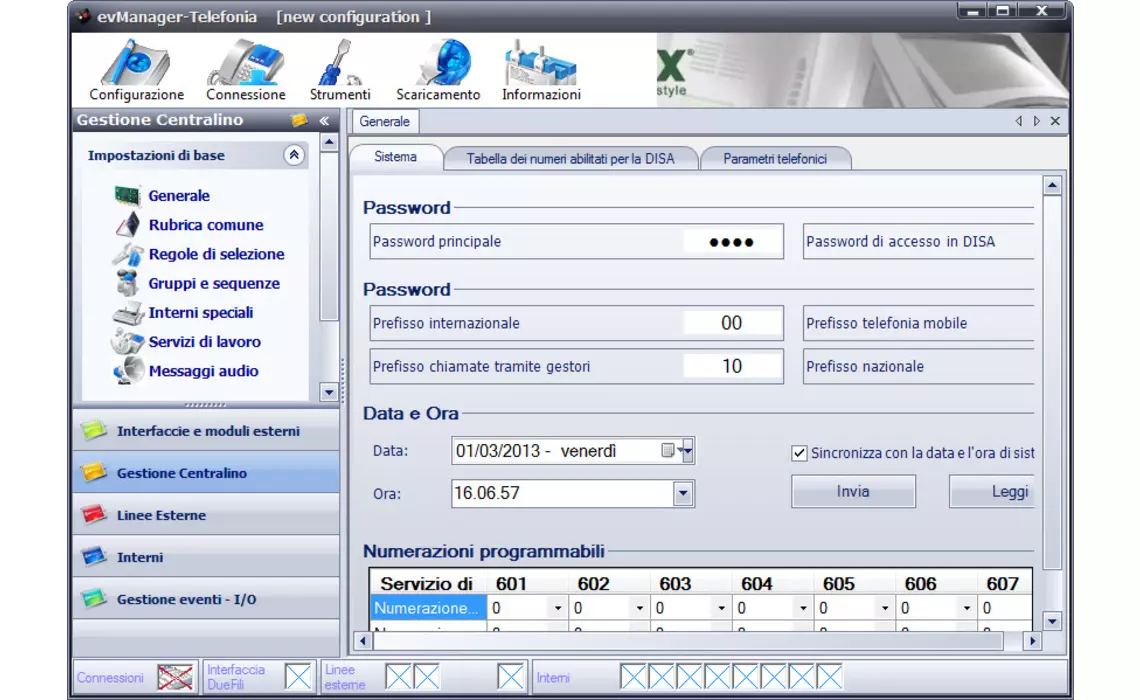Image resolution: width=1140 pixels, height=700 pixels.
Task: Open the Configurazione toolbar icon
Action: click(136, 63)
